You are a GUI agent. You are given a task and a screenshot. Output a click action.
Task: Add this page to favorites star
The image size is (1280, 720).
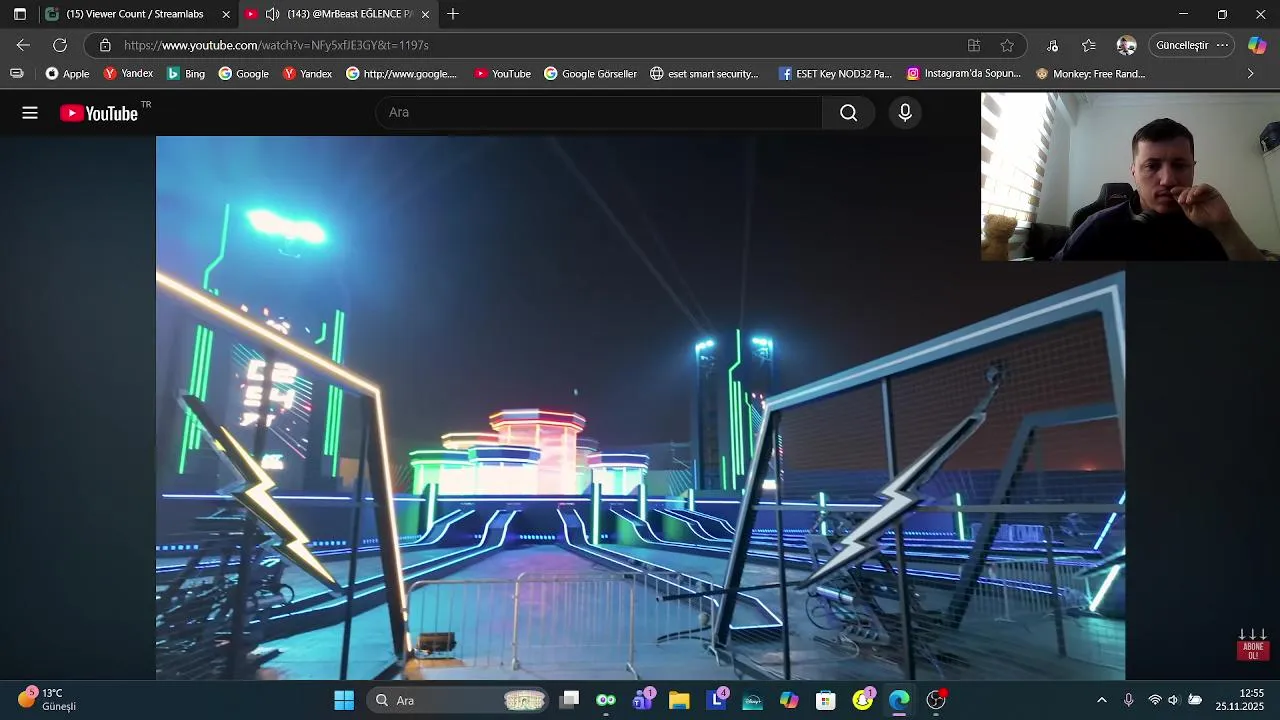pos(1007,45)
